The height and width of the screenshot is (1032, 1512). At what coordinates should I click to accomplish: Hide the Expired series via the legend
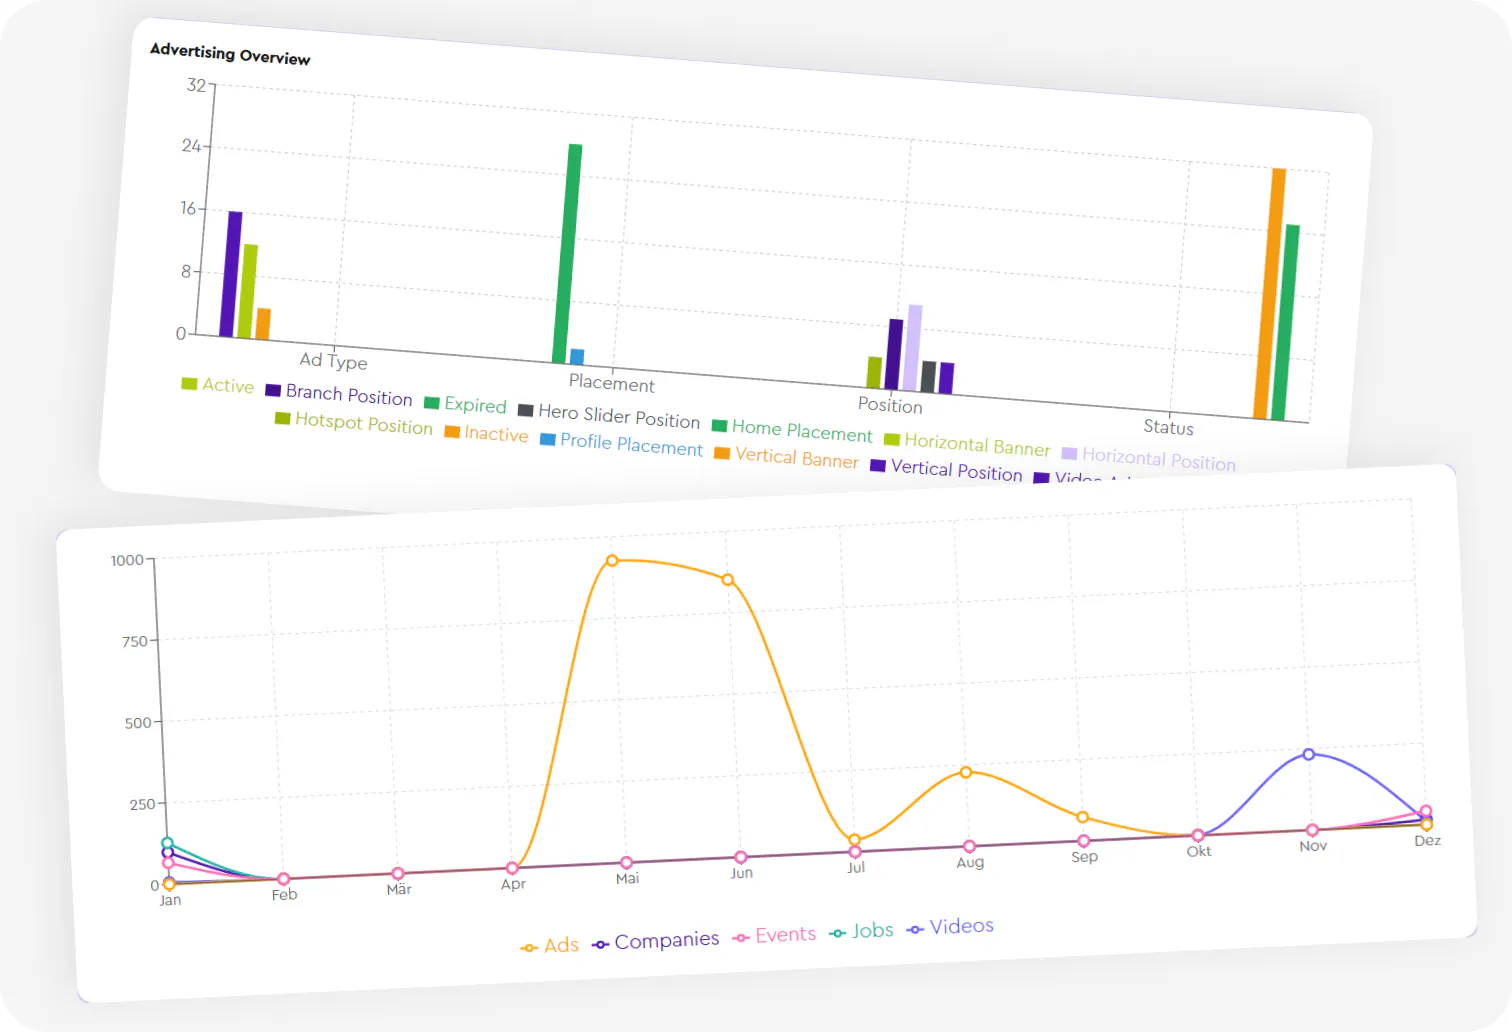(x=465, y=404)
